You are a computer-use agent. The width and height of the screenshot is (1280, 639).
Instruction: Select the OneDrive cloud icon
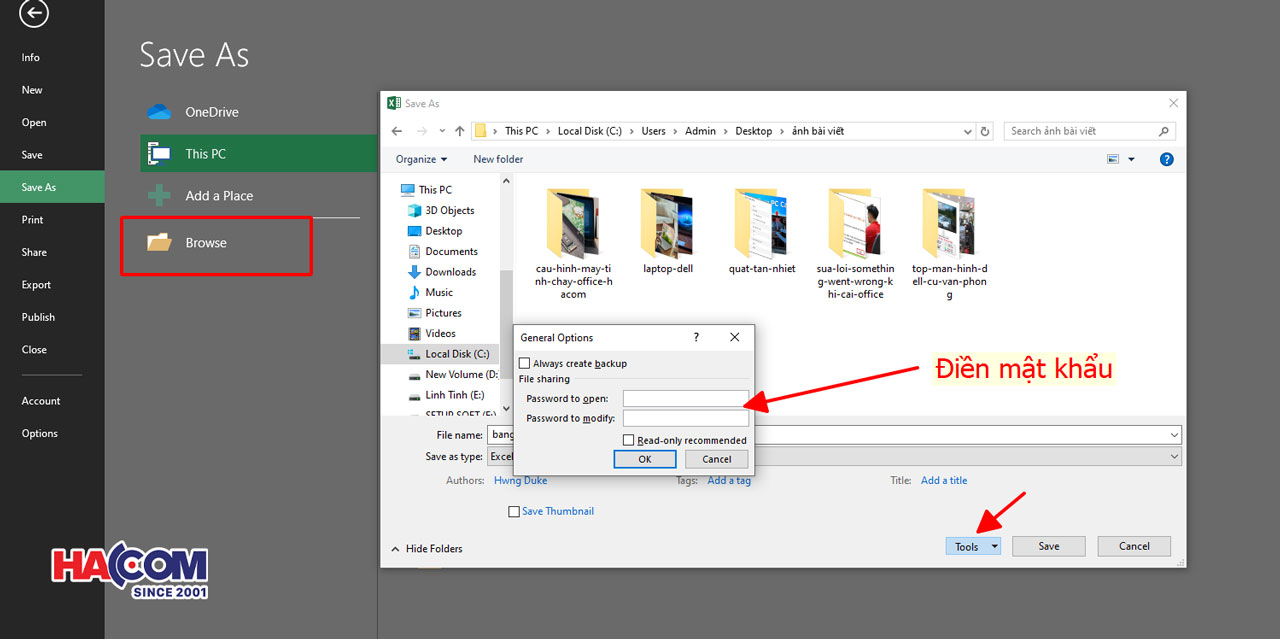(159, 111)
